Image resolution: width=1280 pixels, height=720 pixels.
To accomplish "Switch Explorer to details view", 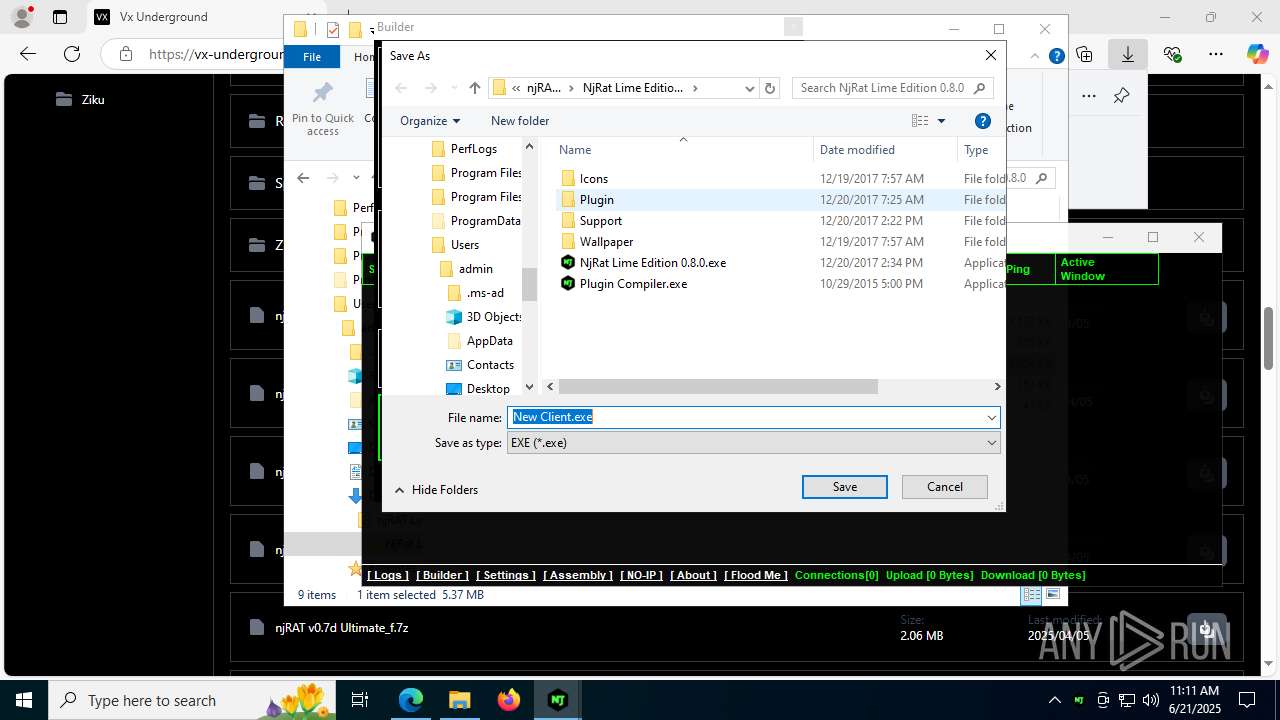I will pos(1031,594).
